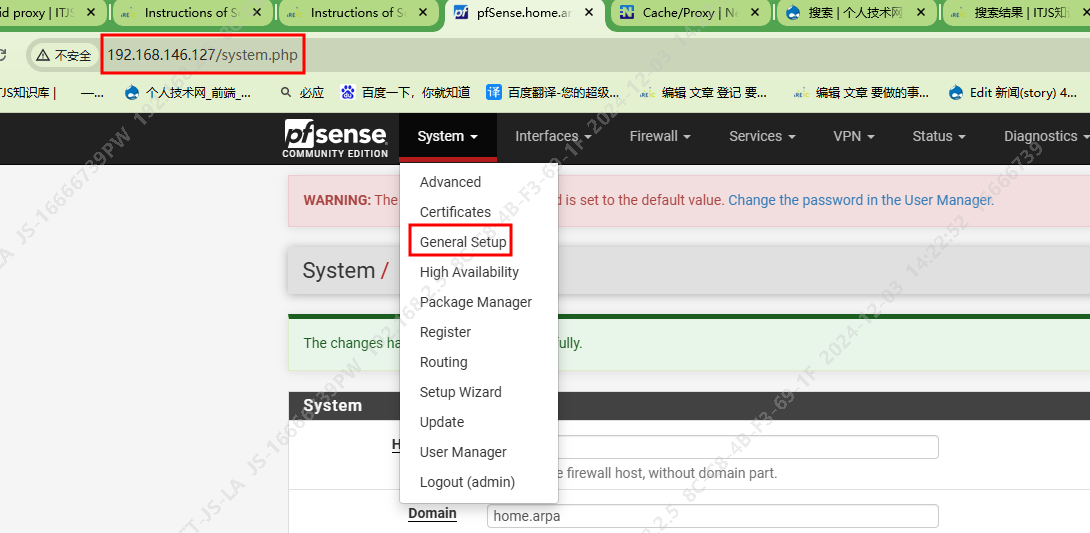Click the 不安全 security warning chip
Image resolution: width=1090 pixels, height=533 pixels.
point(64,56)
